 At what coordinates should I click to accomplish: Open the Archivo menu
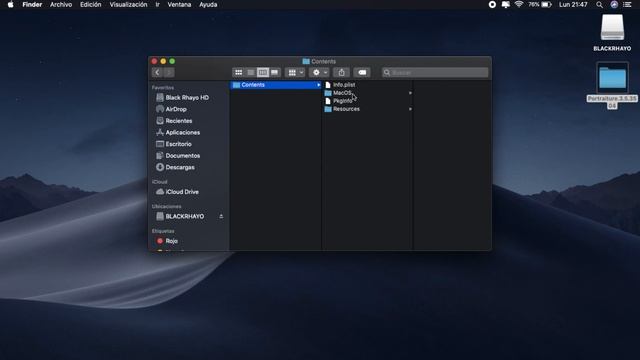[61, 4]
